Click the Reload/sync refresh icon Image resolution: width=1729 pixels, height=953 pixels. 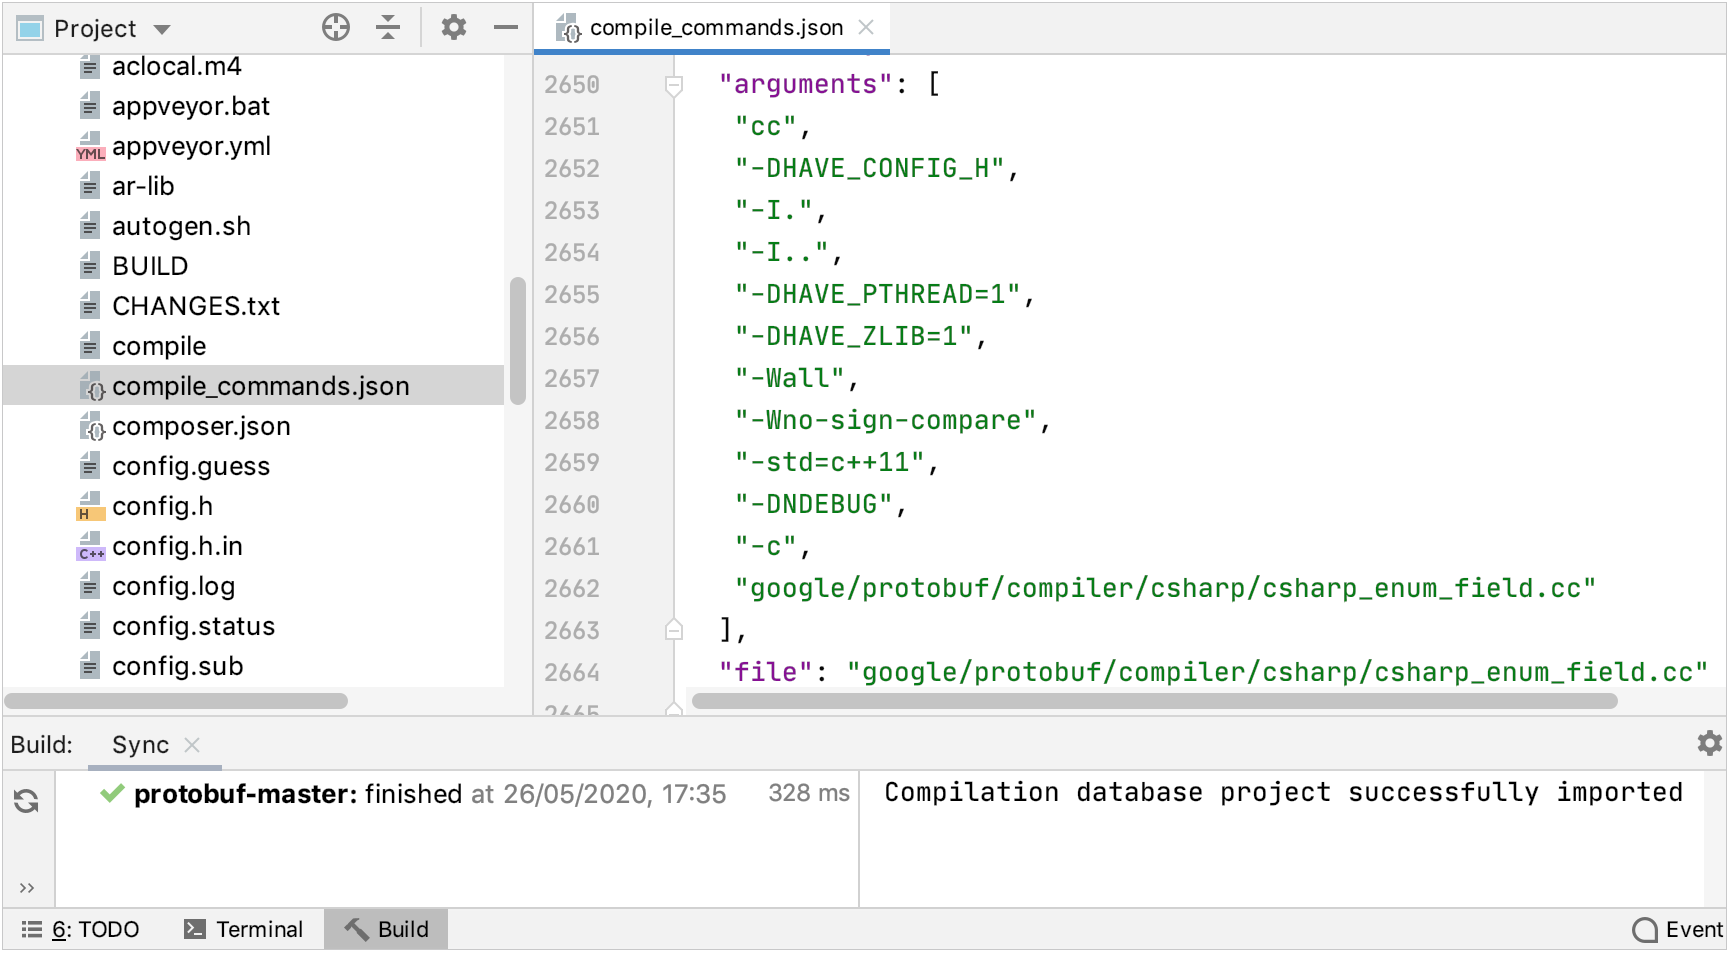coord(27,801)
